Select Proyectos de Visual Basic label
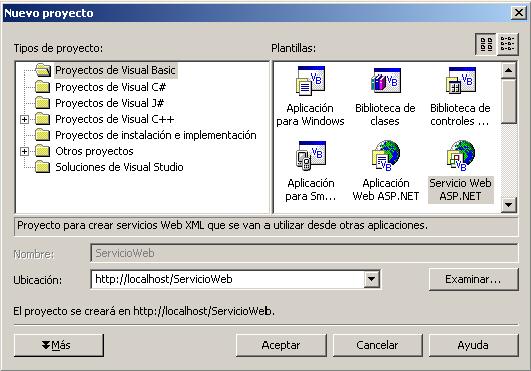The width and height of the screenshot is (531, 371). pos(115,70)
